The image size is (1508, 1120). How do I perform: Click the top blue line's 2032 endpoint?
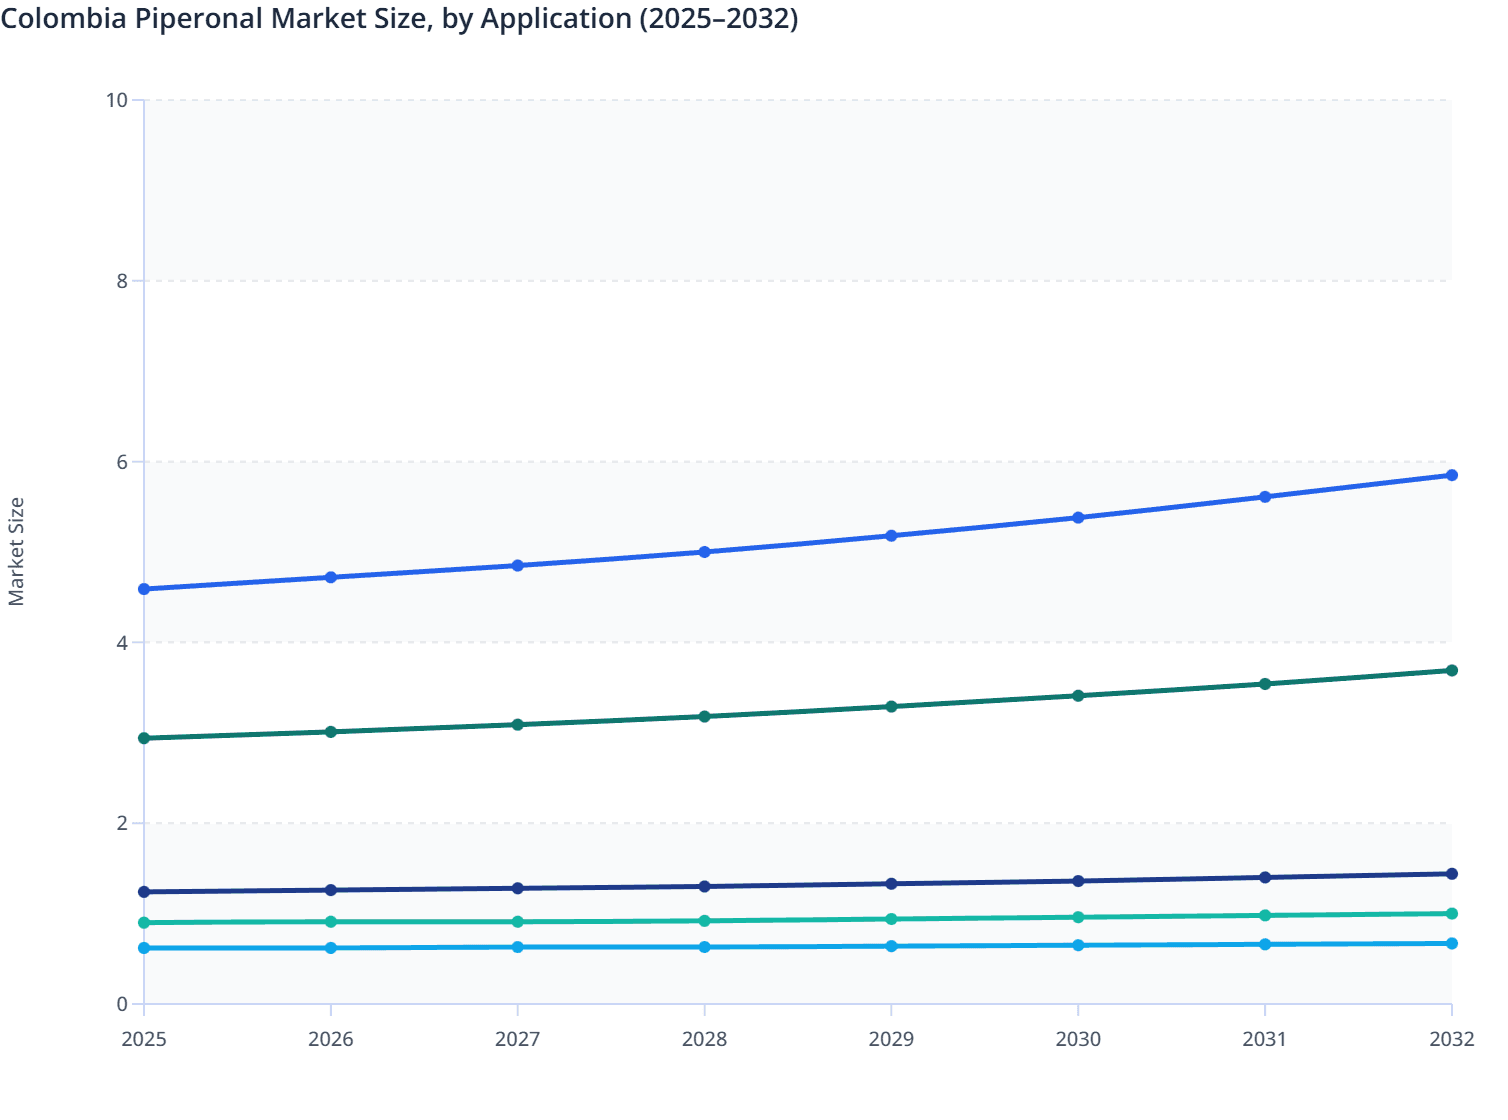click(x=1451, y=475)
